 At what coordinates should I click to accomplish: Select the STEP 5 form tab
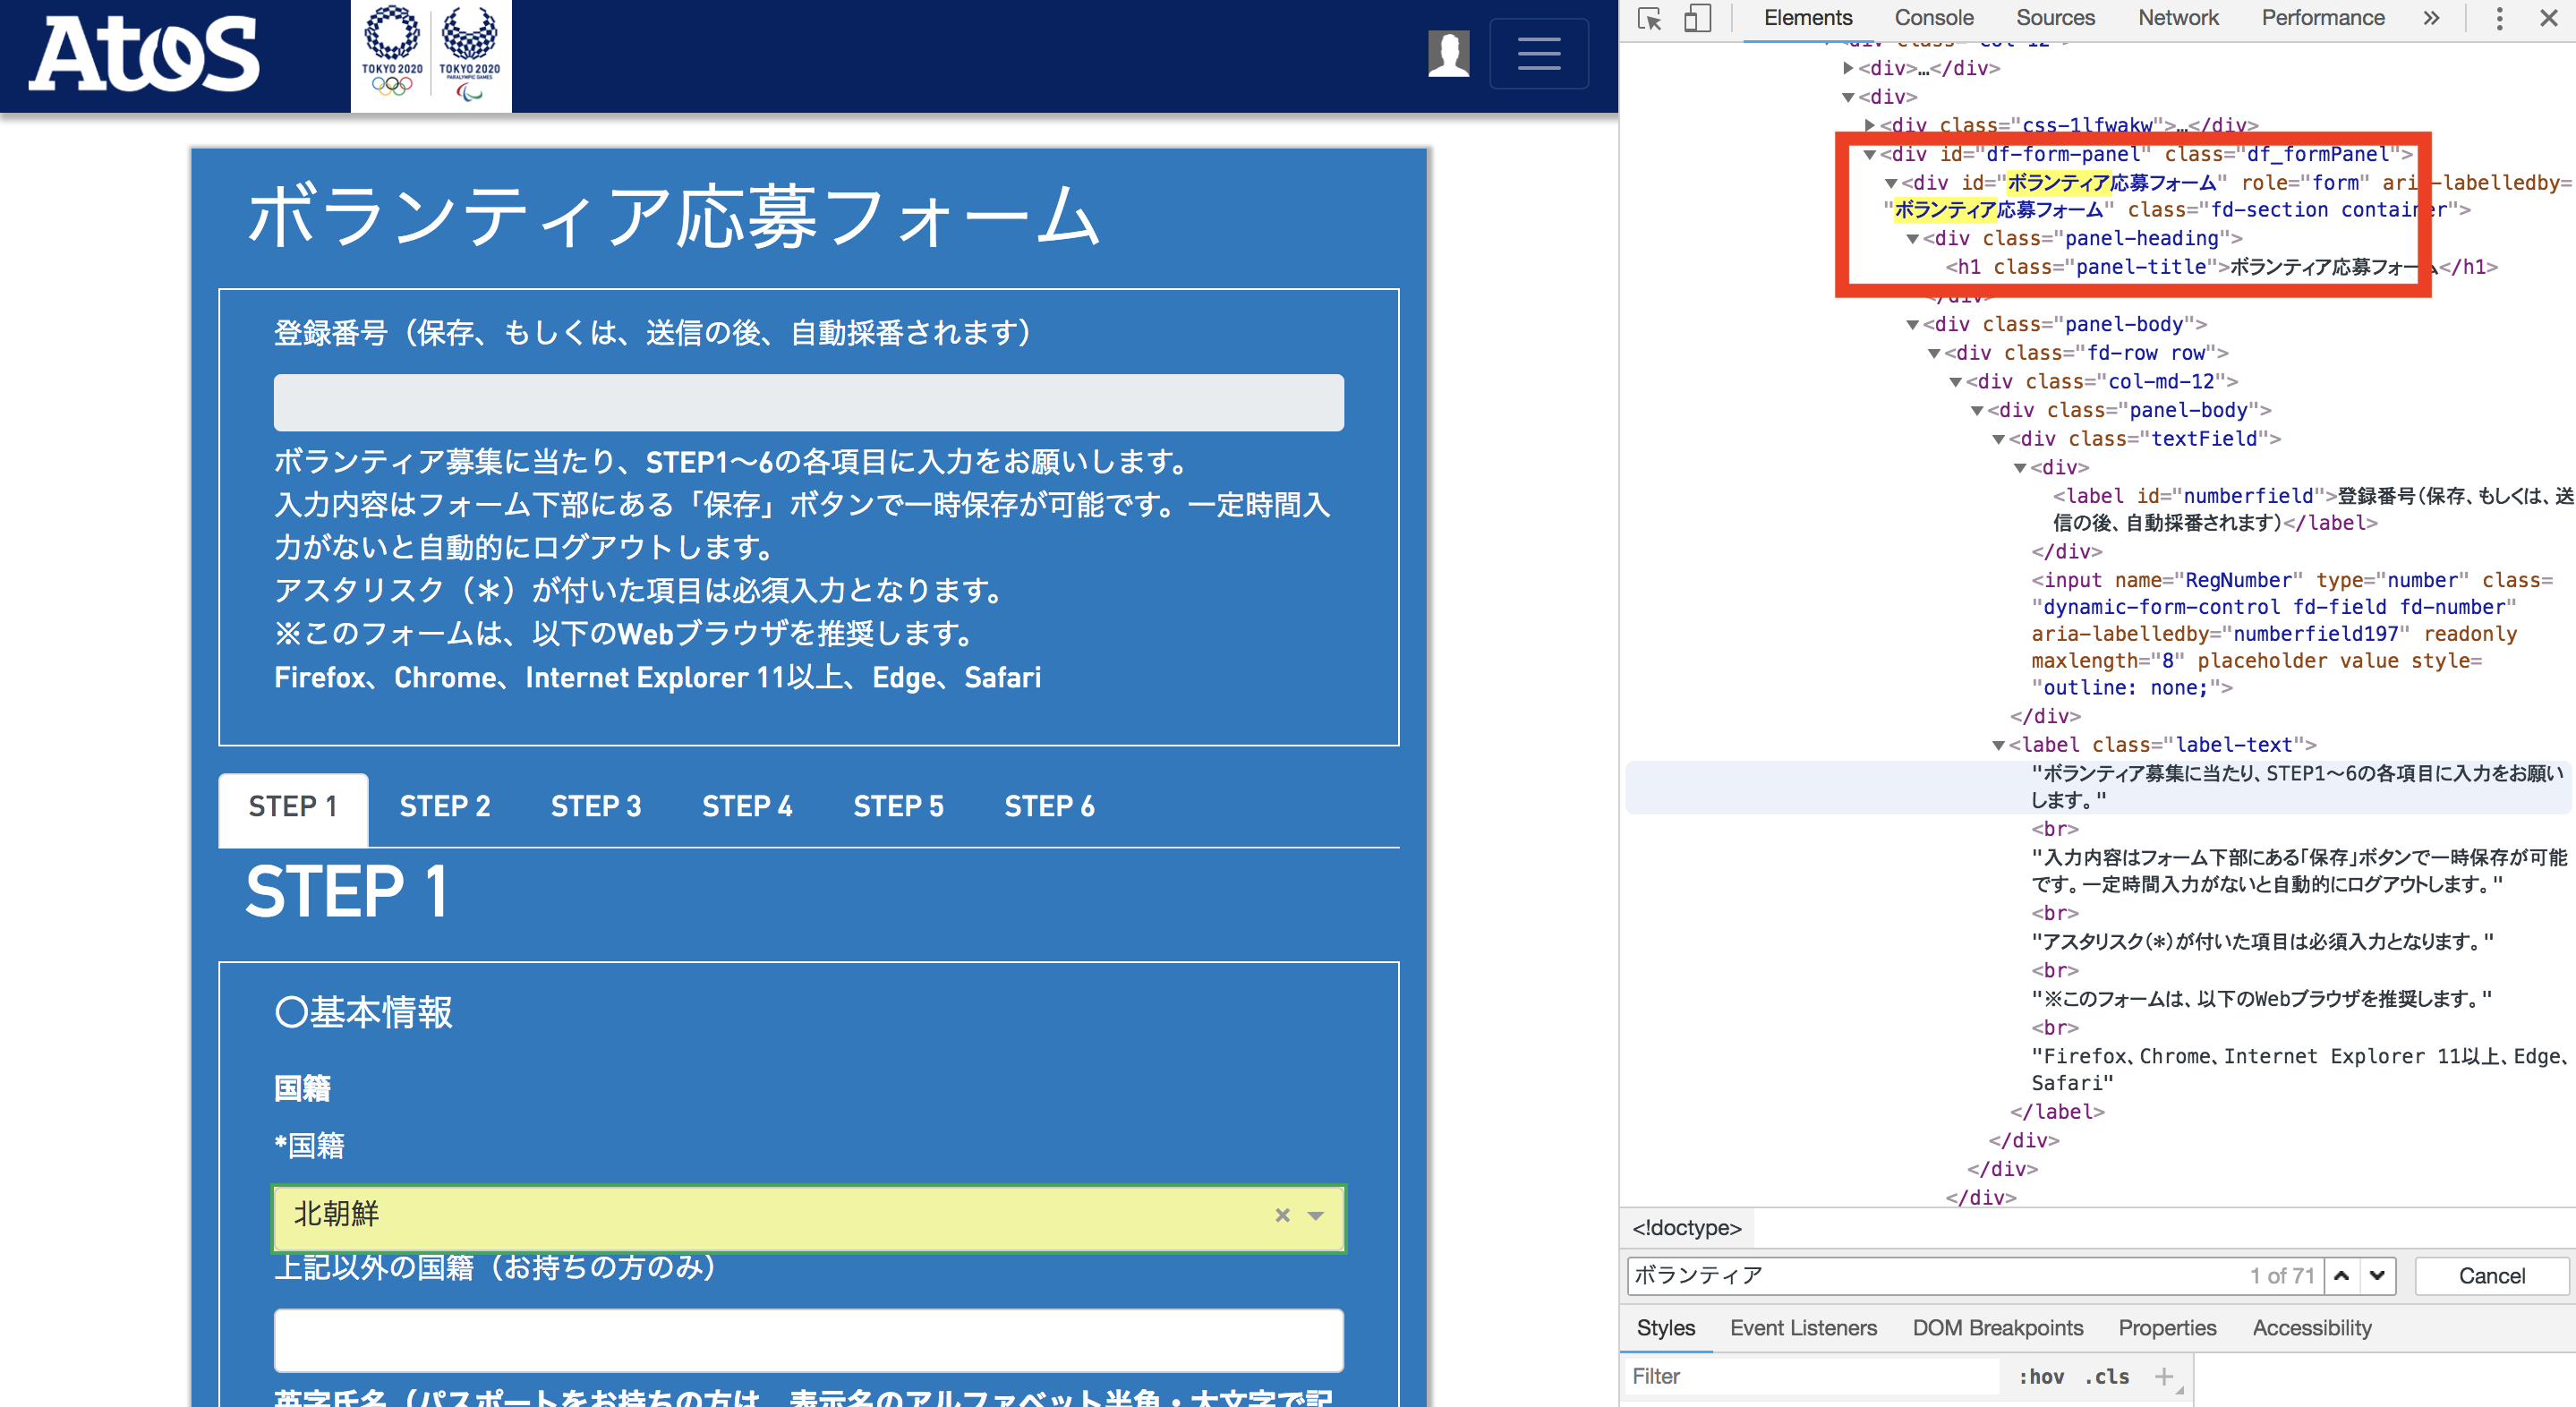pos(898,807)
